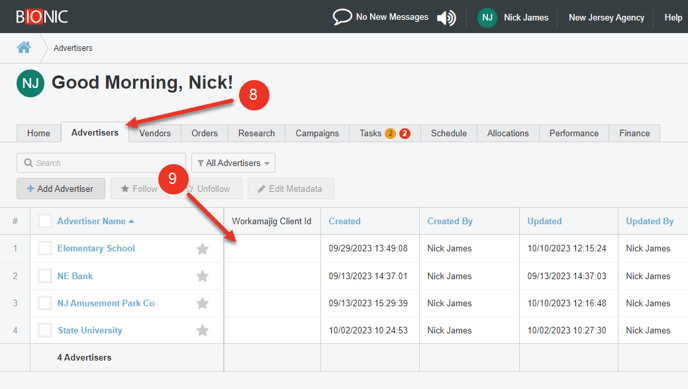Viewport: 688px width, 389px height.
Task: Switch to the Schedule tab
Action: [x=449, y=133]
